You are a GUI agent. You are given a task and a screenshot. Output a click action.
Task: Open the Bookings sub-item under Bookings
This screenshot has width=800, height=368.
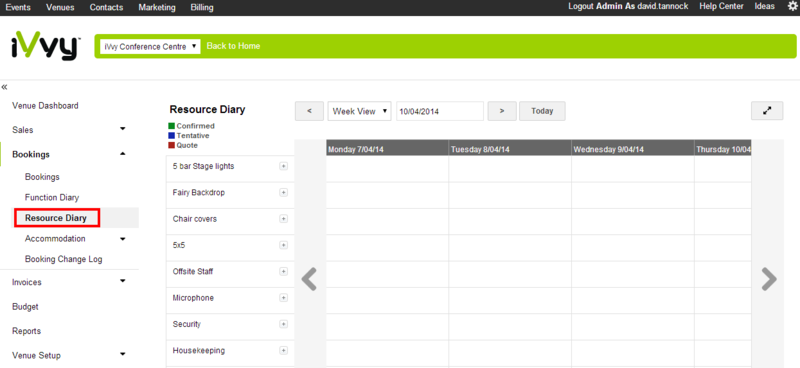(x=42, y=177)
